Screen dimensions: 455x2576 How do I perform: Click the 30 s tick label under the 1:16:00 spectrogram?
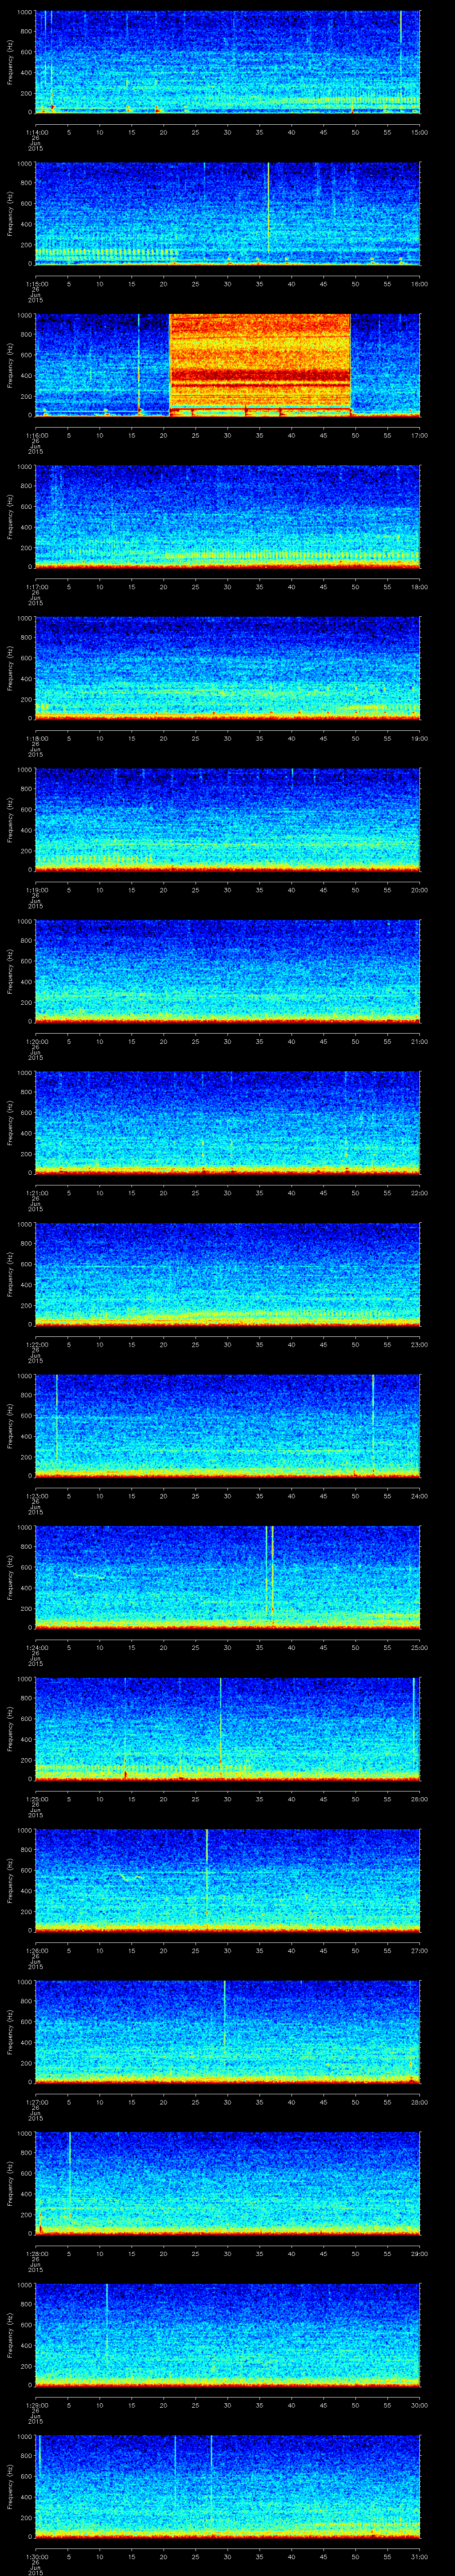(x=228, y=435)
